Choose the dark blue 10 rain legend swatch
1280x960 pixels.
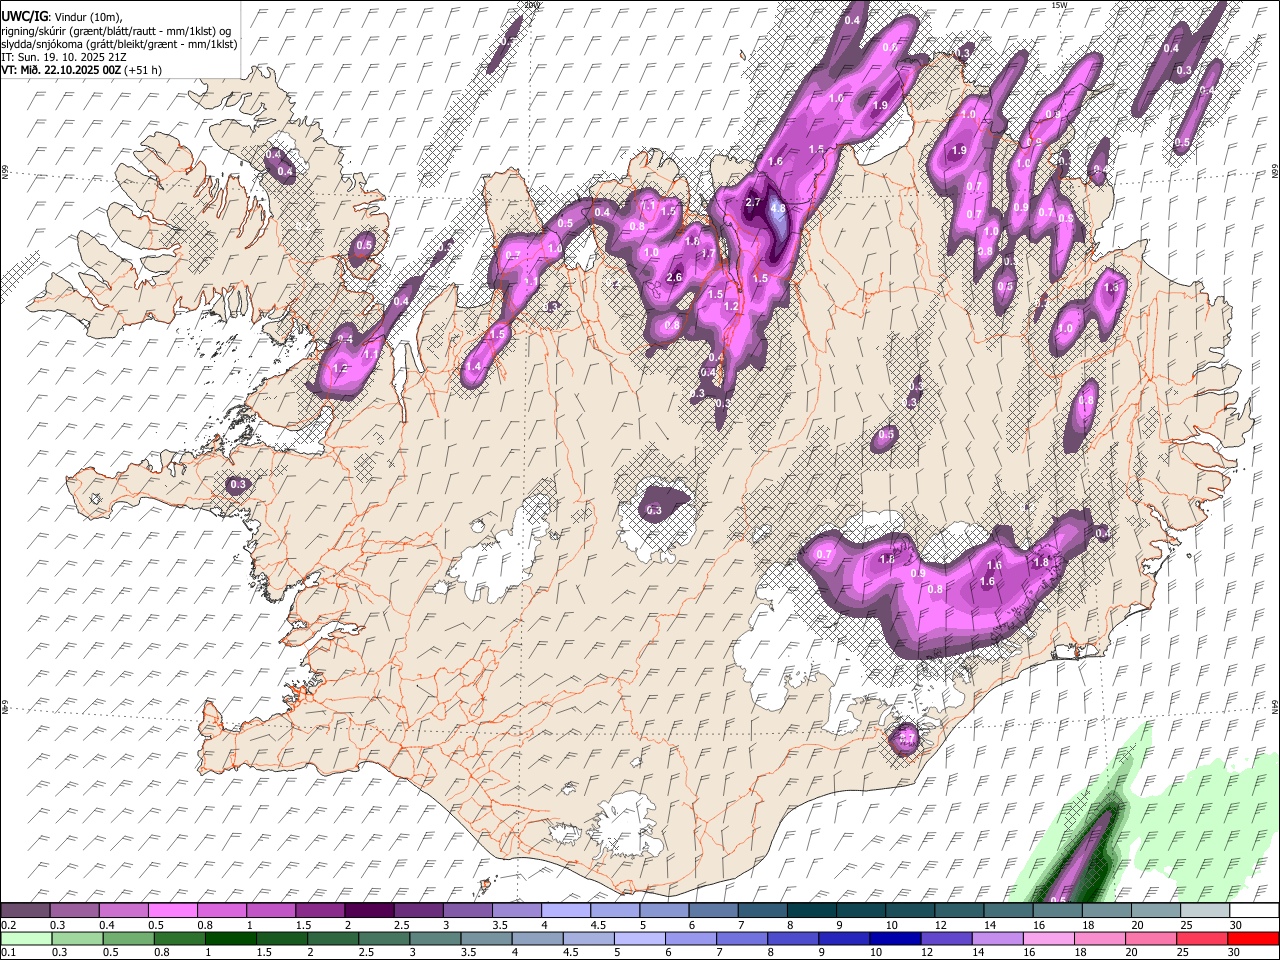tap(895, 938)
